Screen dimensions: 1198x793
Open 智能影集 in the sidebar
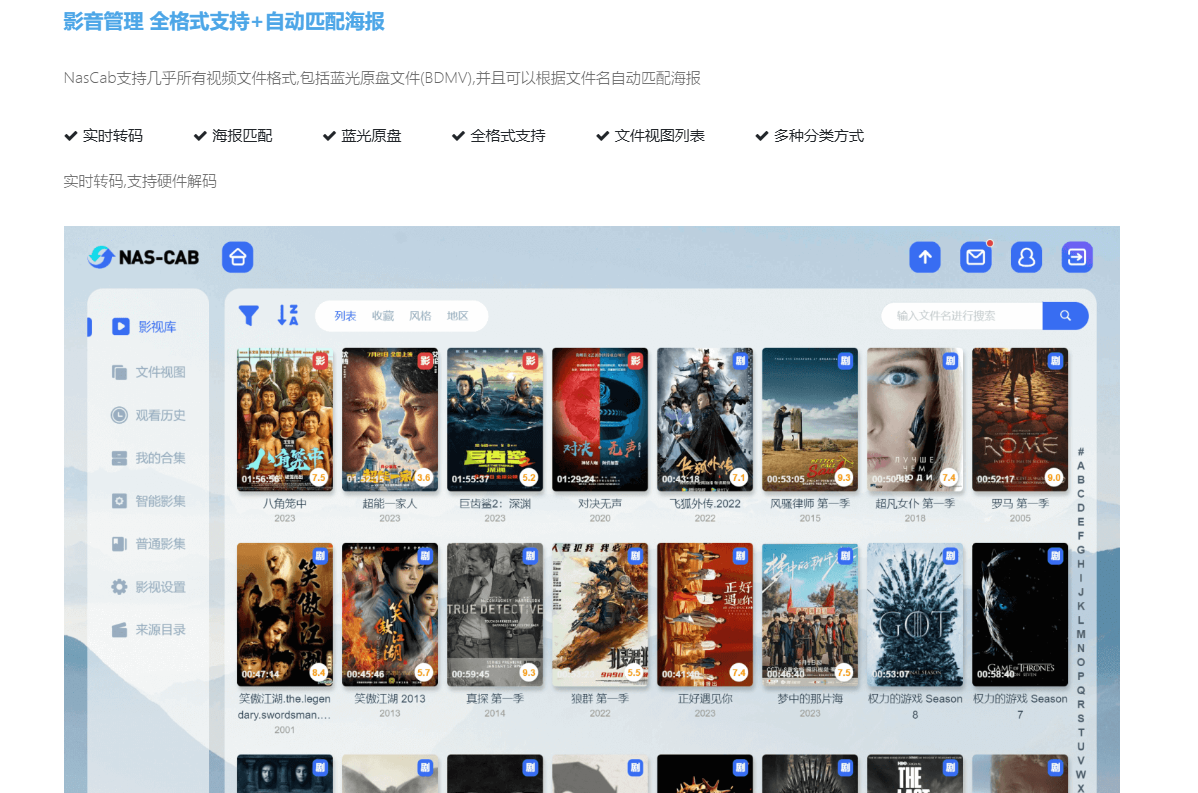160,501
